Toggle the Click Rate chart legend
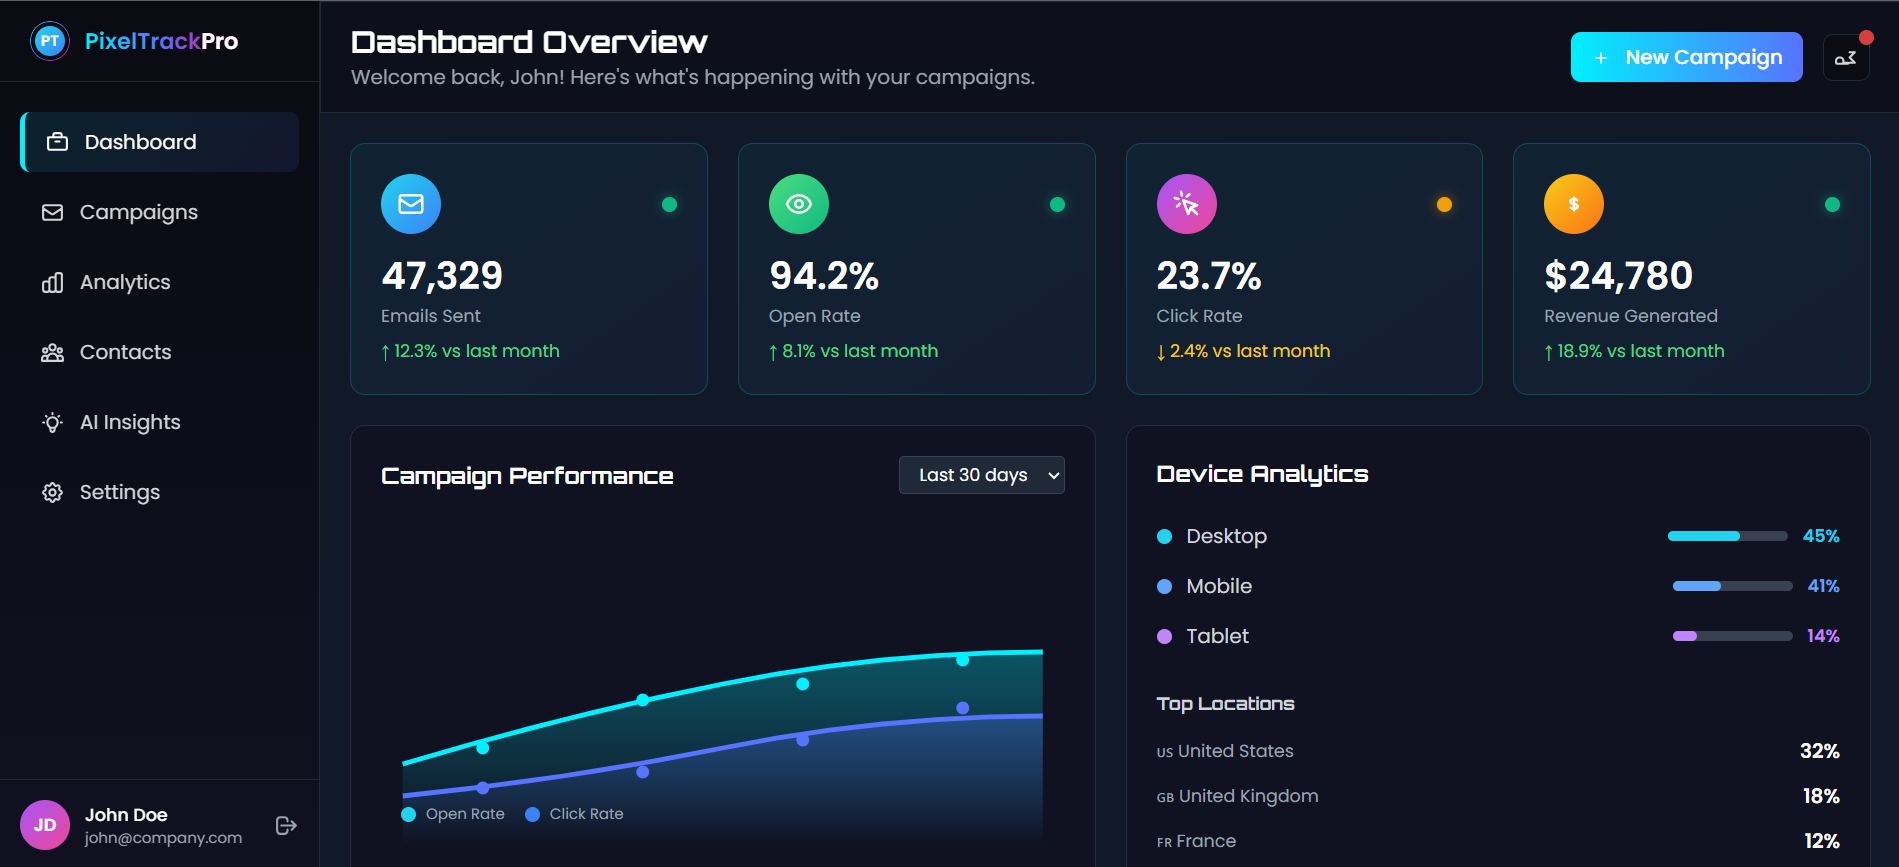The width and height of the screenshot is (1899, 867). click(575, 814)
